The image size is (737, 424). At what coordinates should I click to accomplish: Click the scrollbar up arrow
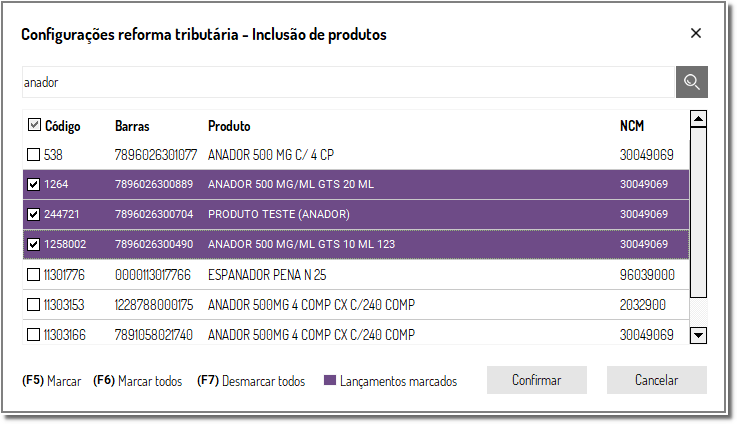point(698,119)
